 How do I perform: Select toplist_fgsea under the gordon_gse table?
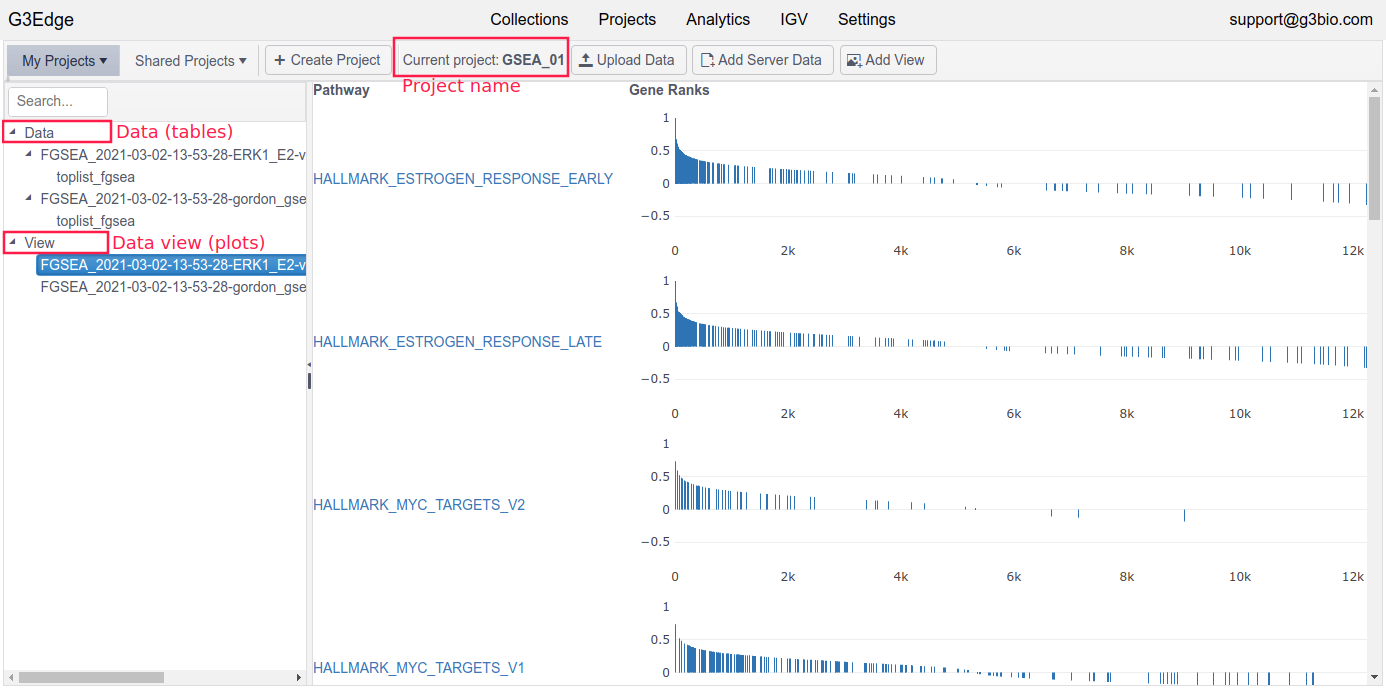click(x=96, y=221)
